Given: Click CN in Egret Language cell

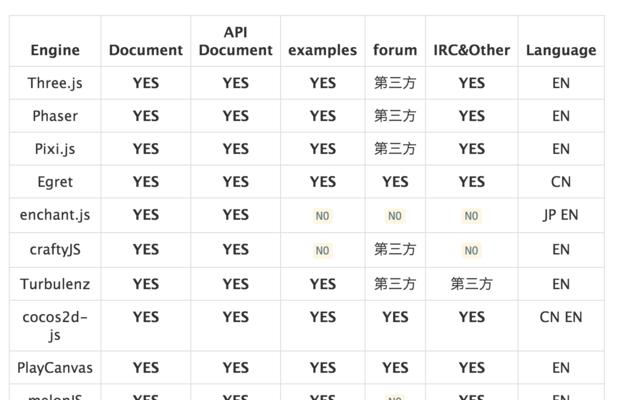Looking at the screenshot, I should point(561,182).
